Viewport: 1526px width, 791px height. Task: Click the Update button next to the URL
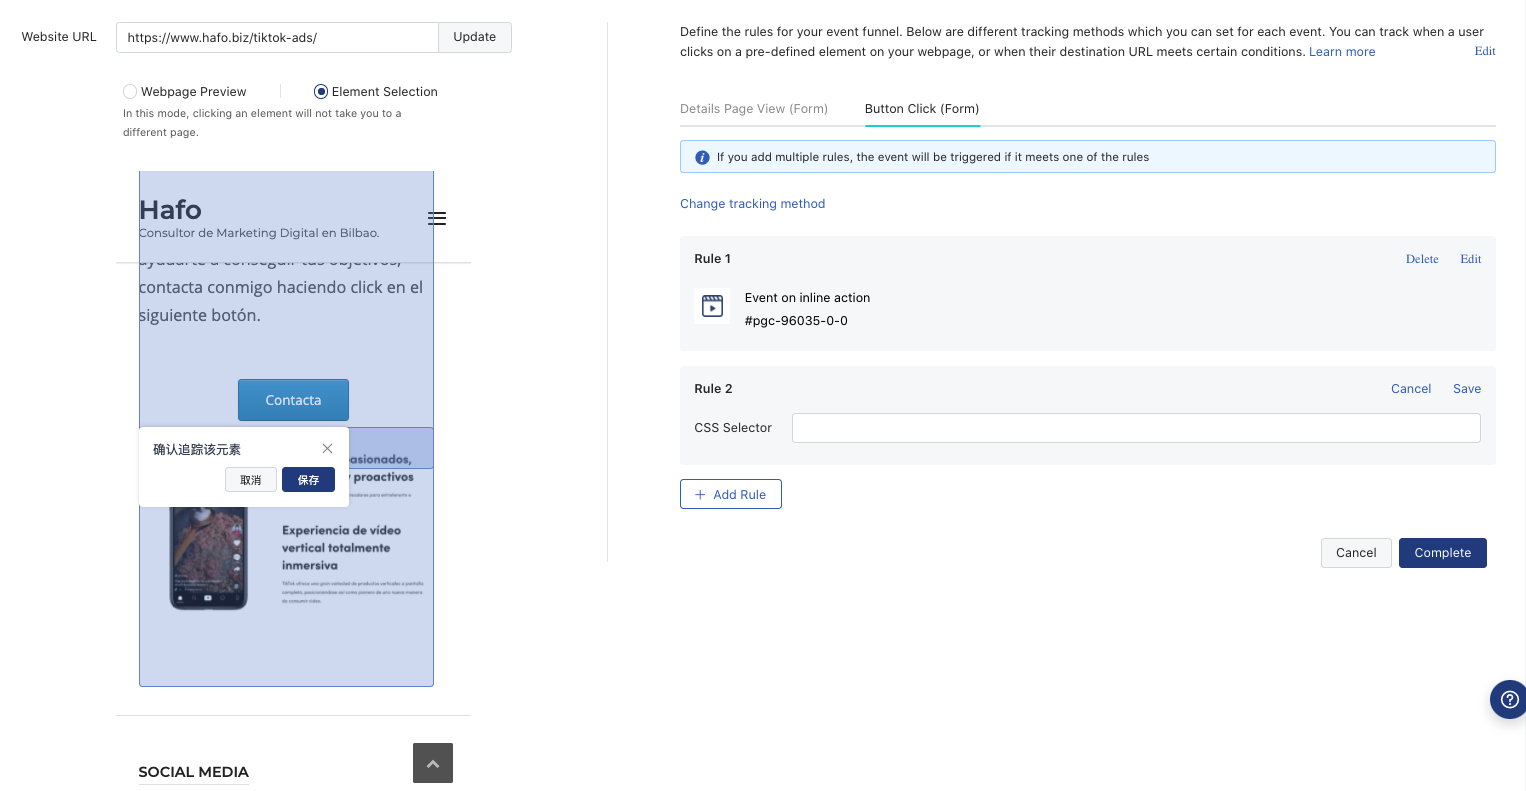point(475,37)
